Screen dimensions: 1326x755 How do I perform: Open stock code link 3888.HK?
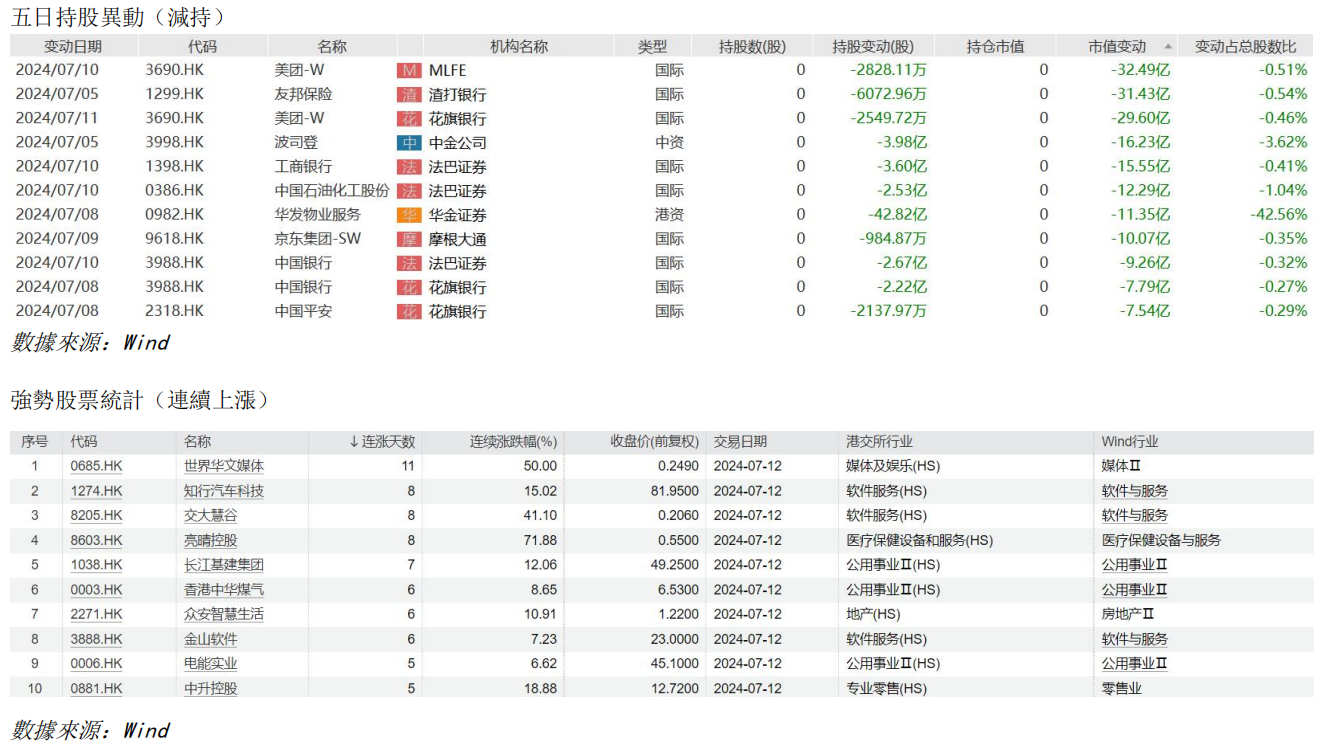[x=96, y=639]
